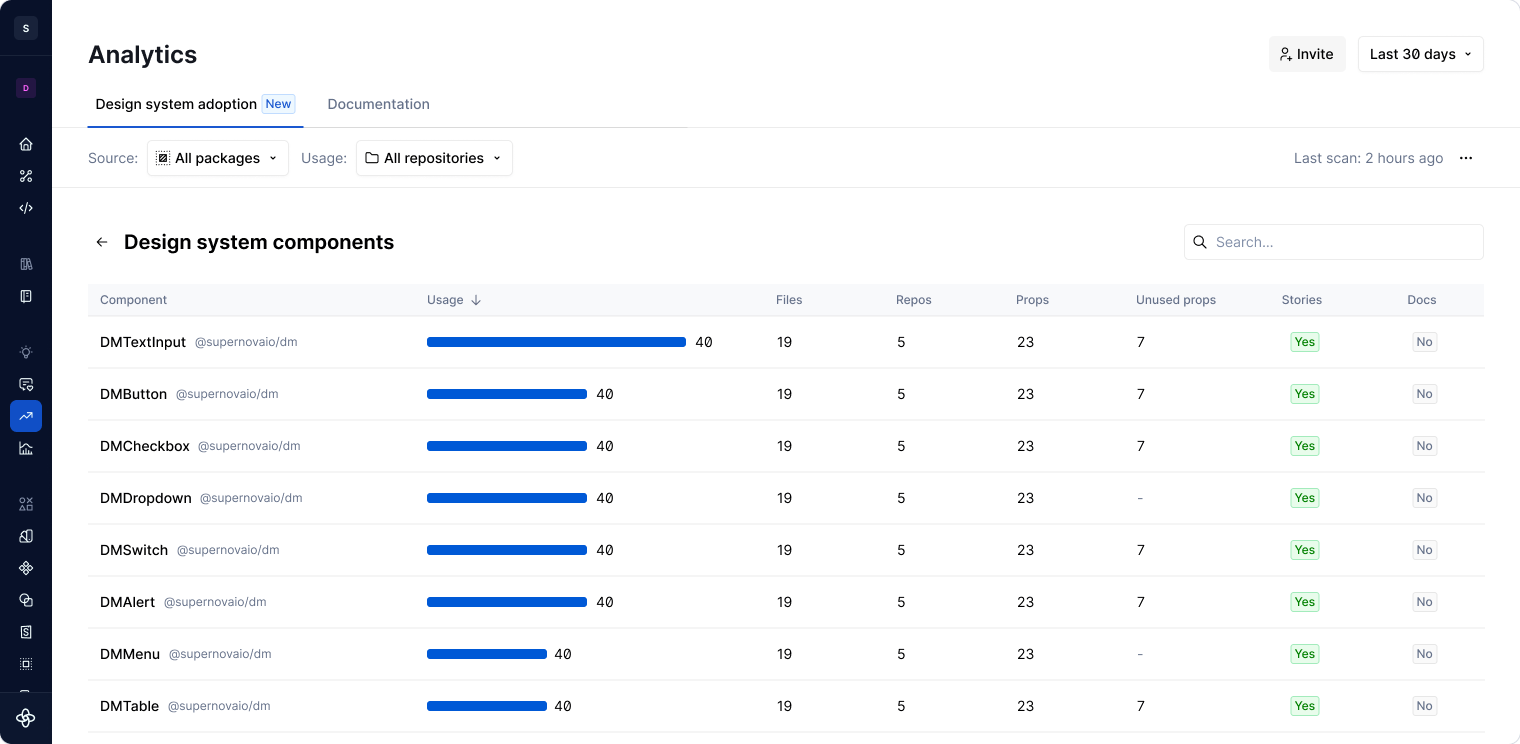
Task: Open the DMButton component row
Action: pos(786,394)
